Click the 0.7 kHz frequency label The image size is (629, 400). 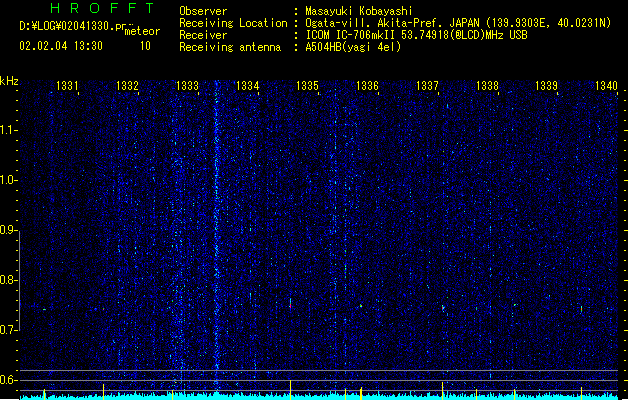tap(8, 330)
